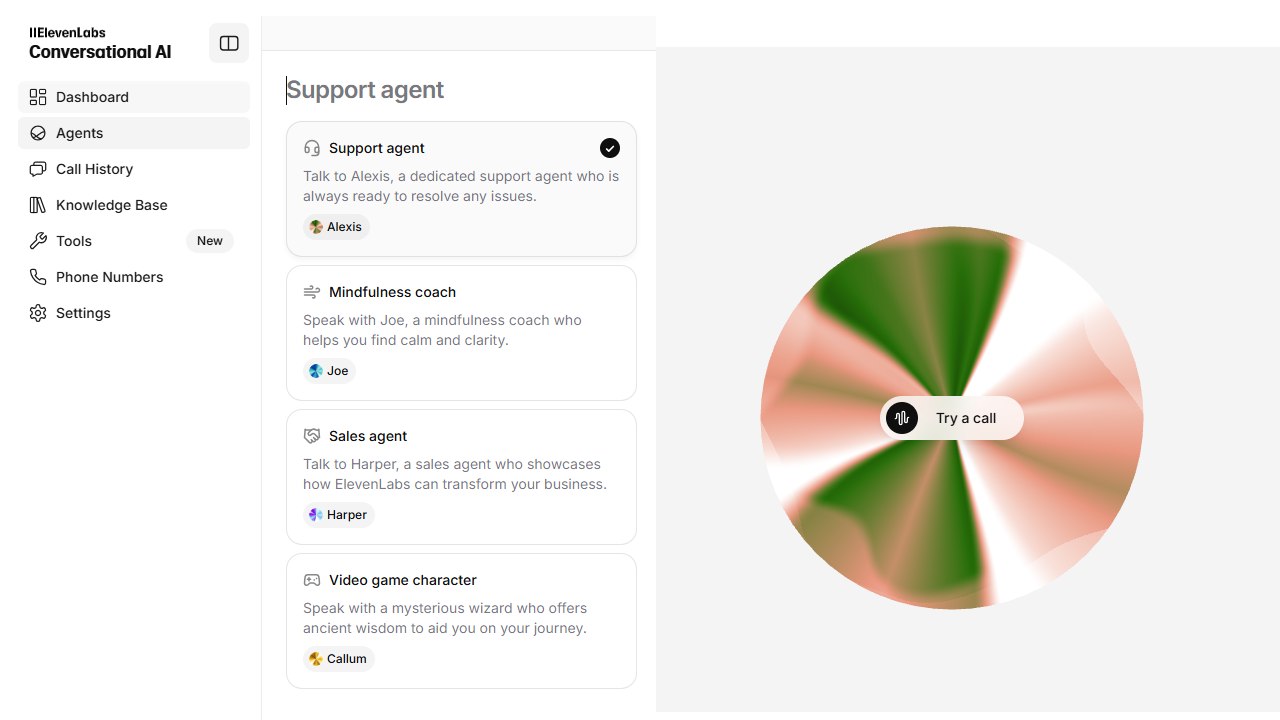Viewport: 1280px width, 720px height.
Task: Click the Knowledge Base books icon
Action: 38,205
